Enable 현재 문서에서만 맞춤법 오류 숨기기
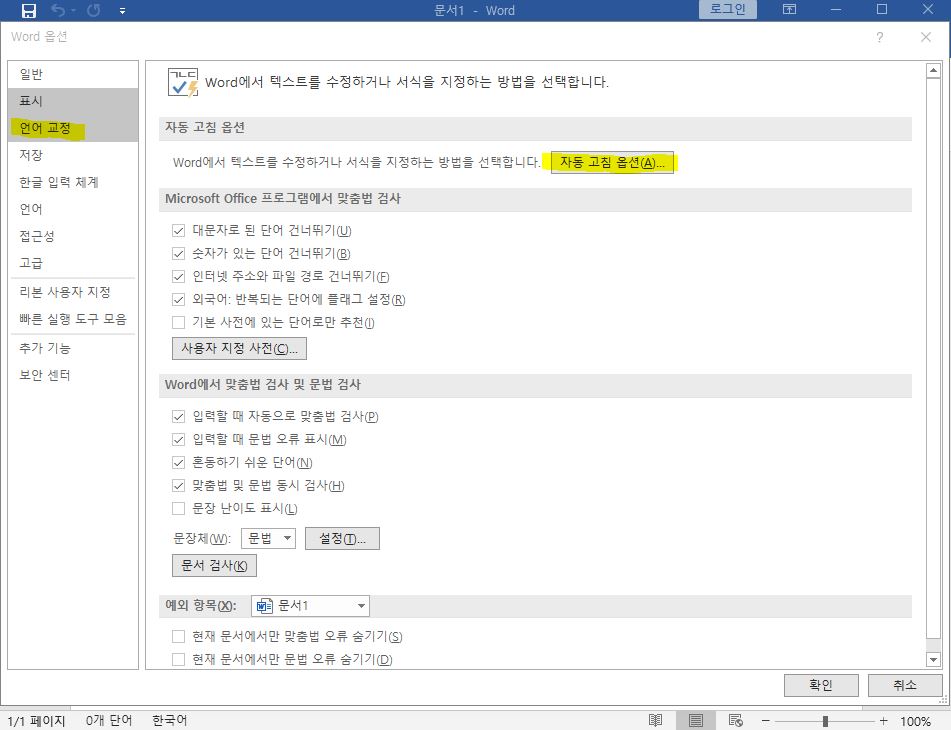Screen dimensions: 951x730 pyautogui.click(x=178, y=637)
